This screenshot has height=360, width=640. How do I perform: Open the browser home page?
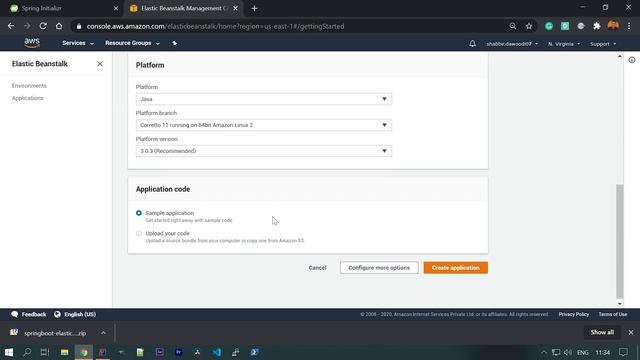pyautogui.click(x=59, y=26)
